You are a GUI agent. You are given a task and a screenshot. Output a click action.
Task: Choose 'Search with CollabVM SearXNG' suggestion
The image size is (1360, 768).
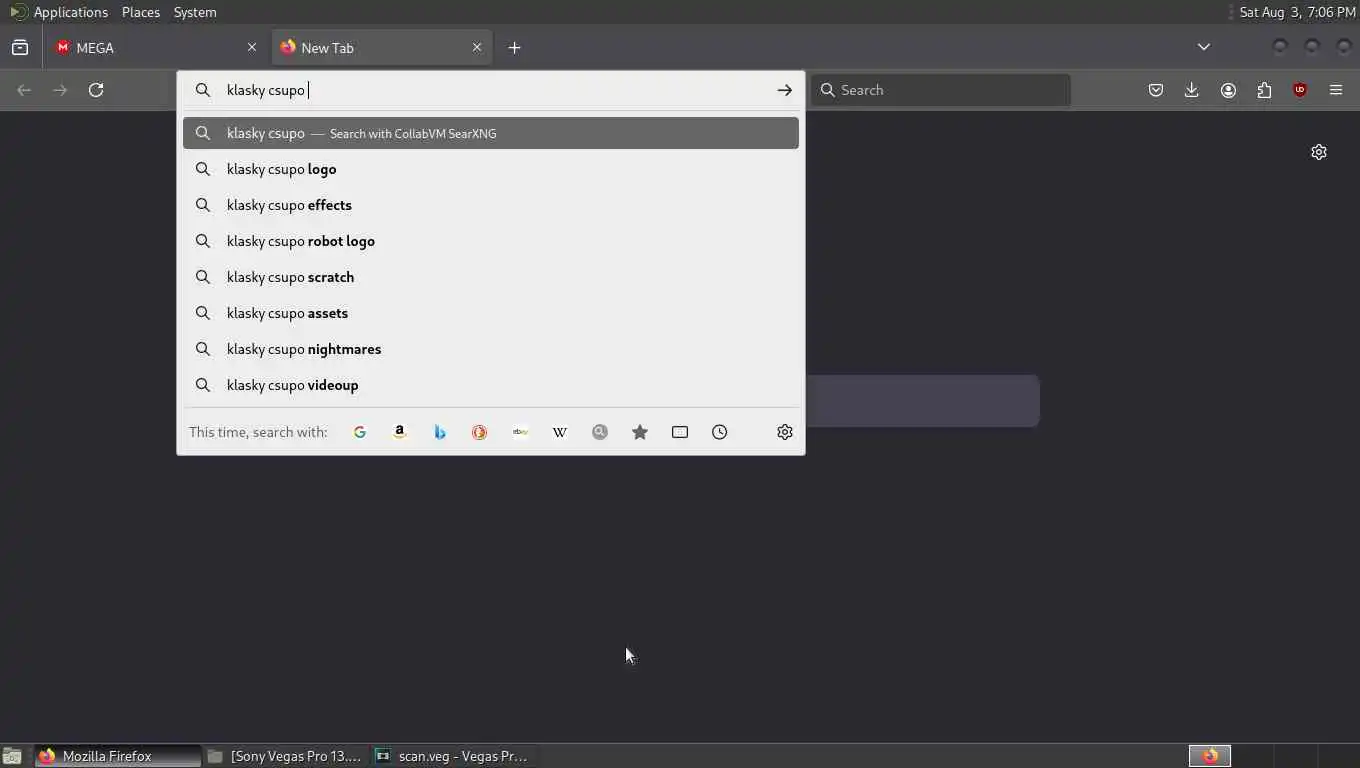click(491, 133)
